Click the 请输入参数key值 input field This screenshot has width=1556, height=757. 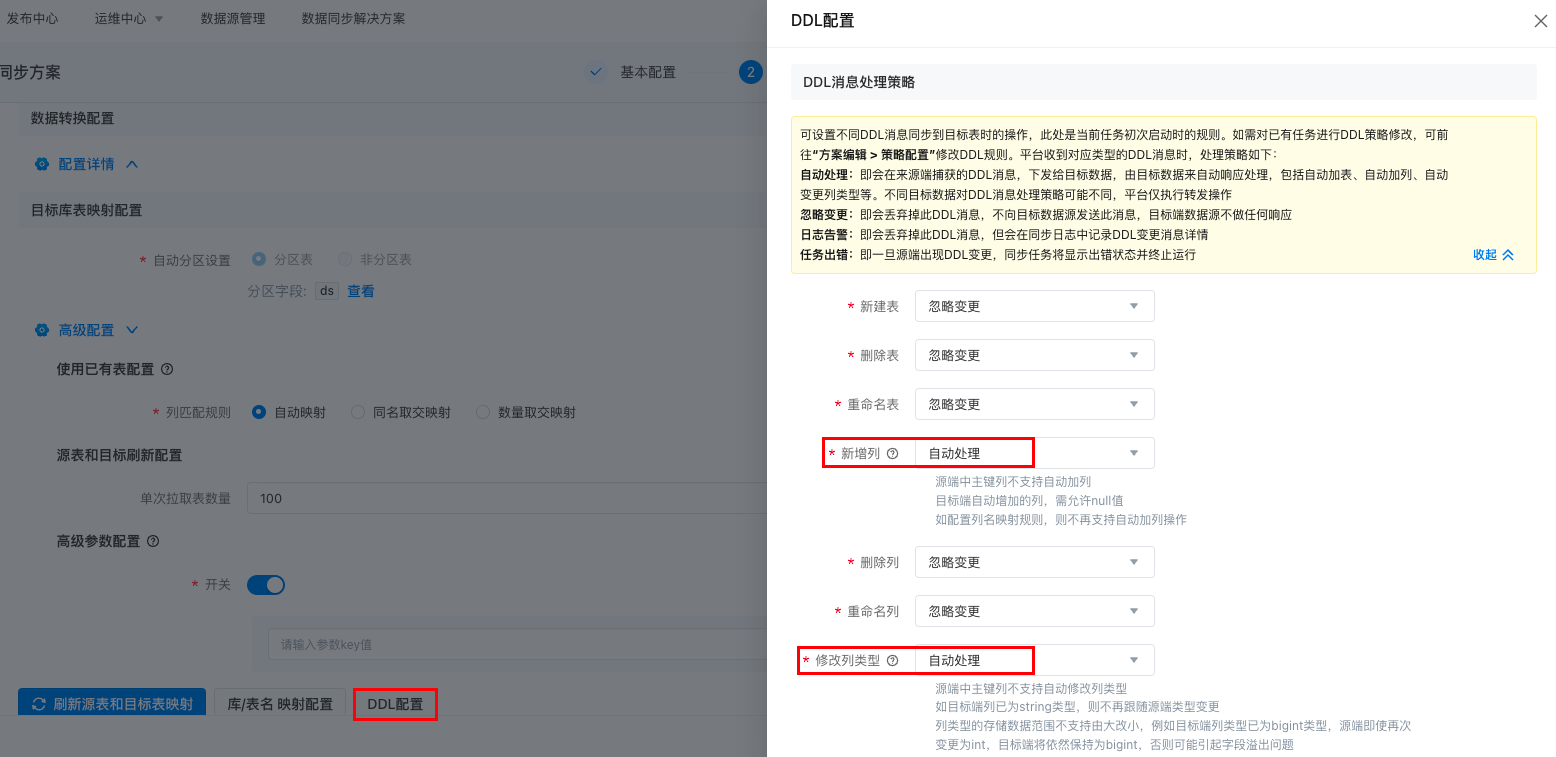(517, 645)
